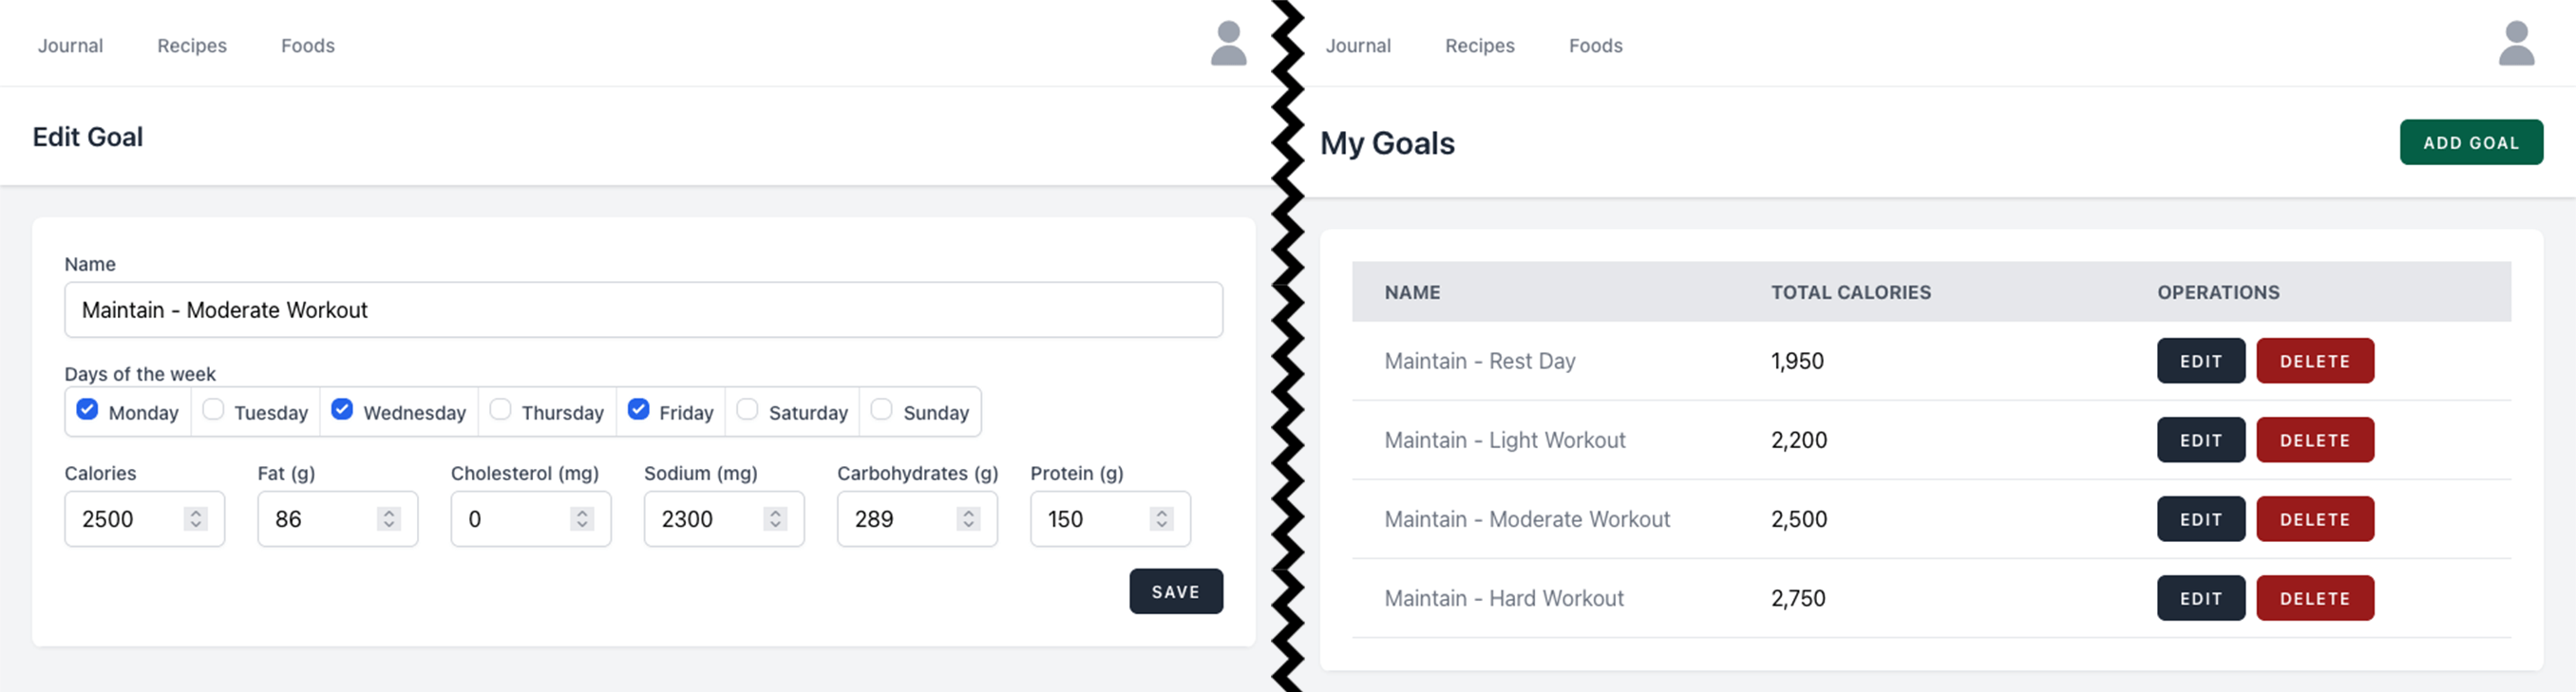
Task: Click the Sodium stepper arrows
Action: point(775,519)
